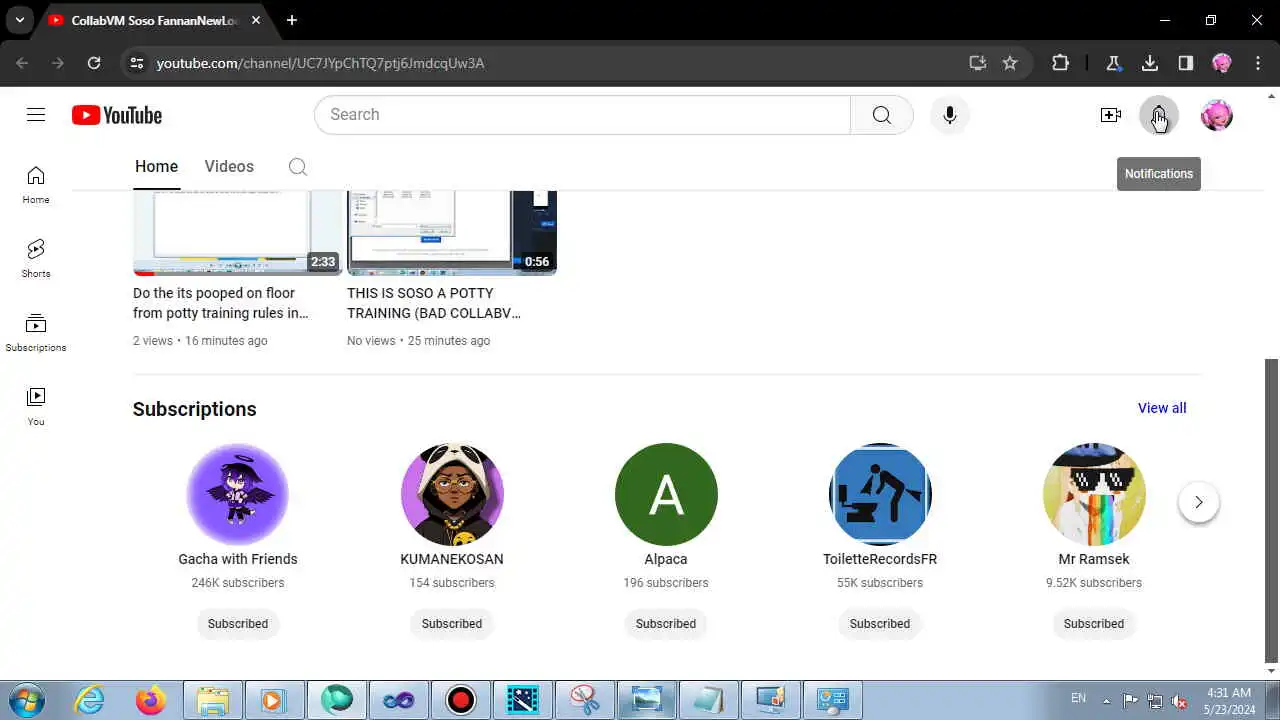Open Chrome extensions puzzle icon

1061,63
